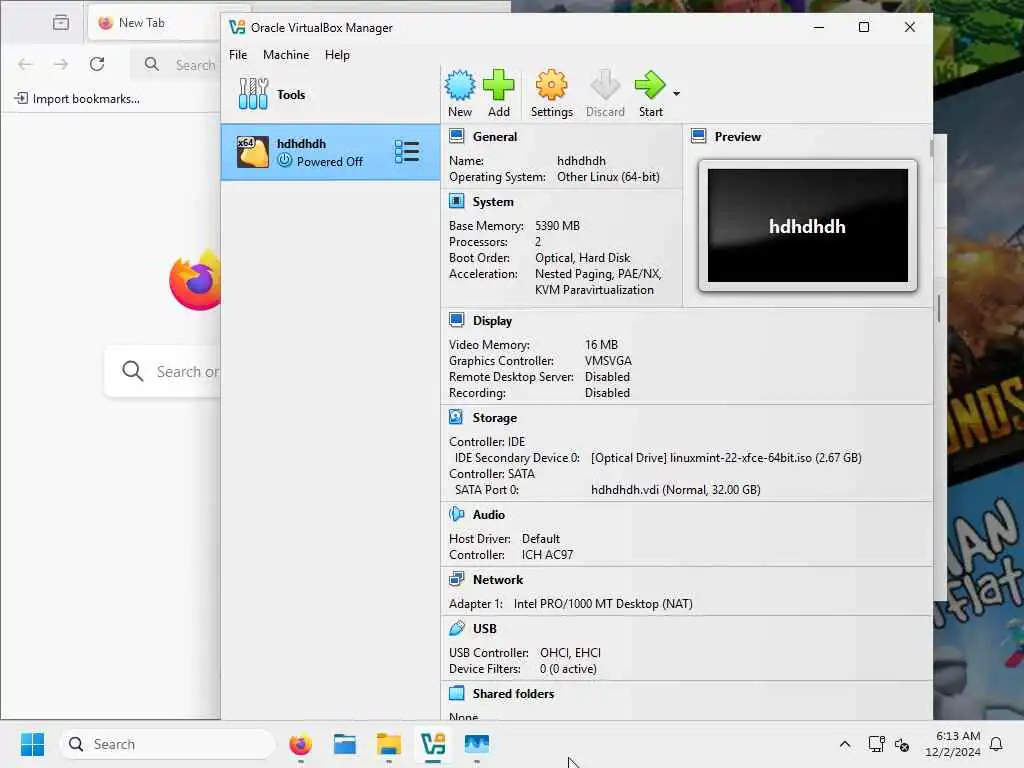Click the Other Linux (64-bit) value

pos(608,177)
